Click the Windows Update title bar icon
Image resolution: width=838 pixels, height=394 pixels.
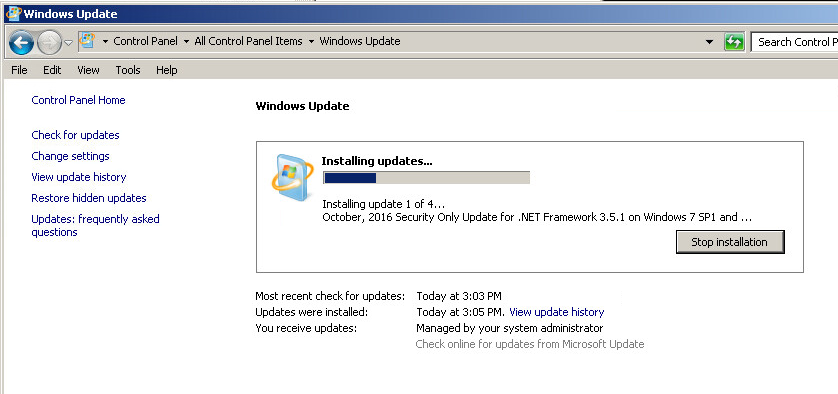point(13,13)
